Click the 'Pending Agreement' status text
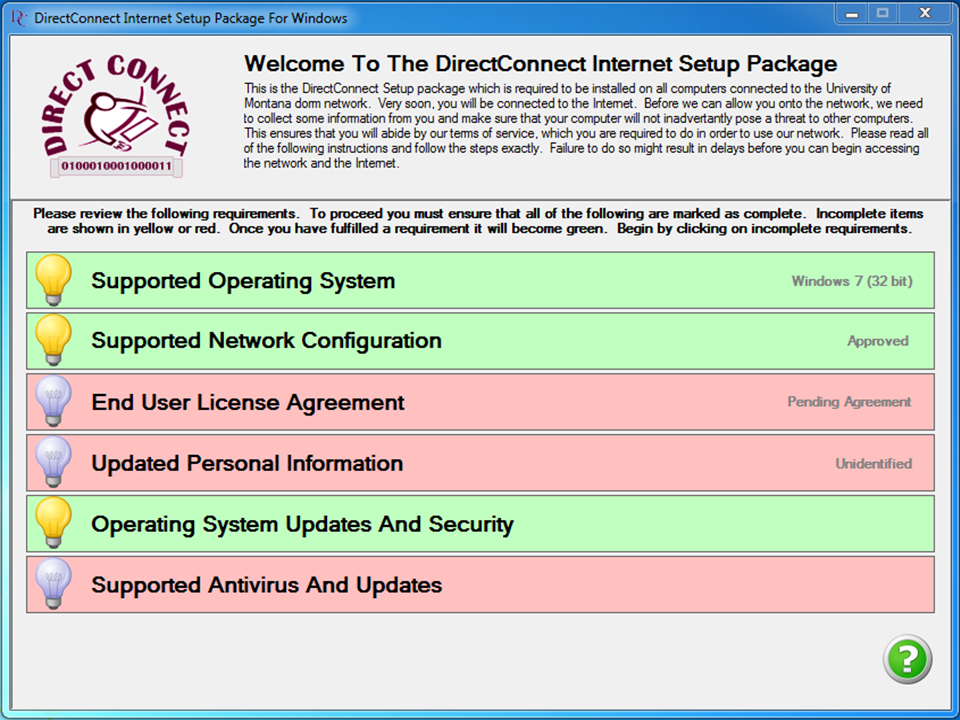Image resolution: width=960 pixels, height=720 pixels. coord(849,402)
